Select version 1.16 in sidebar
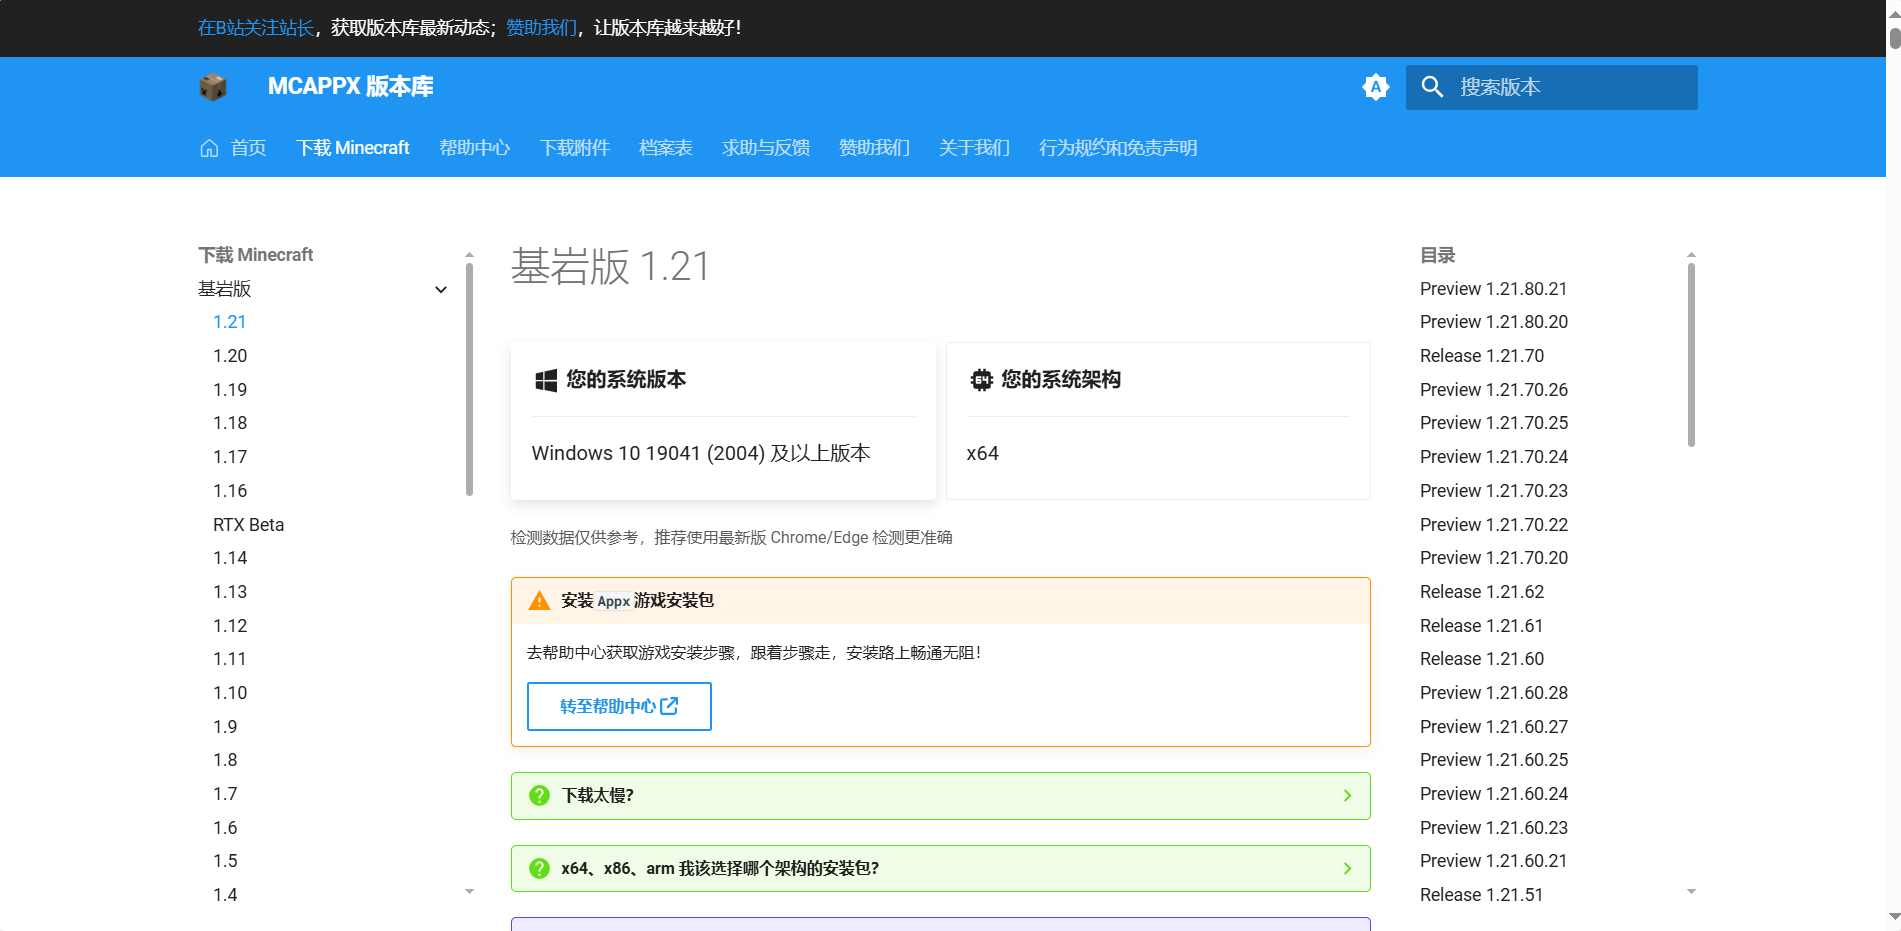 pos(230,491)
